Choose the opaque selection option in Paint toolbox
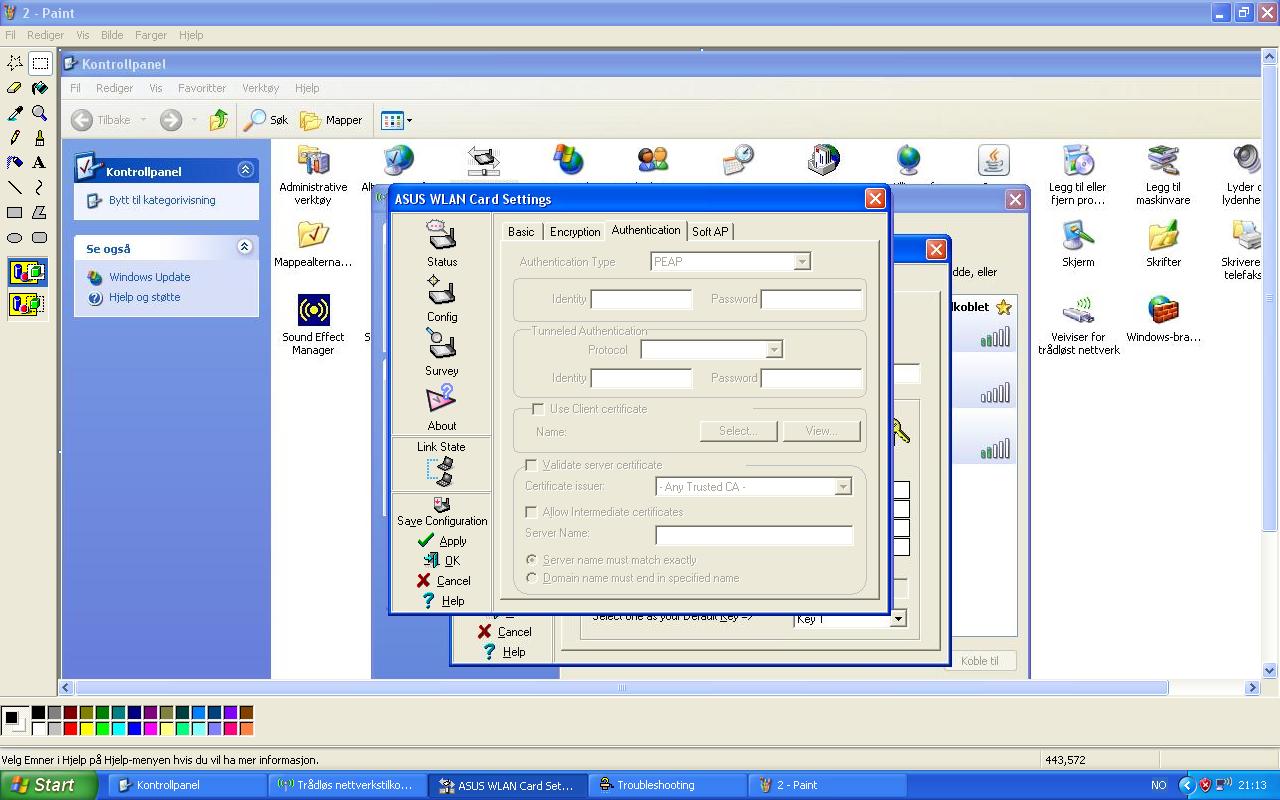The width and height of the screenshot is (1280, 800). pyautogui.click(x=27, y=272)
